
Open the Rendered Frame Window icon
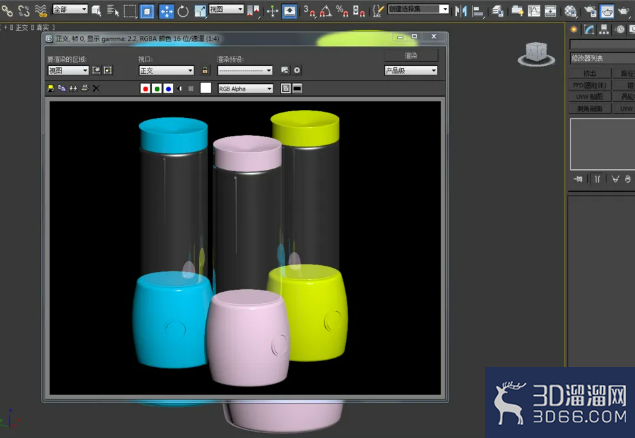point(607,11)
